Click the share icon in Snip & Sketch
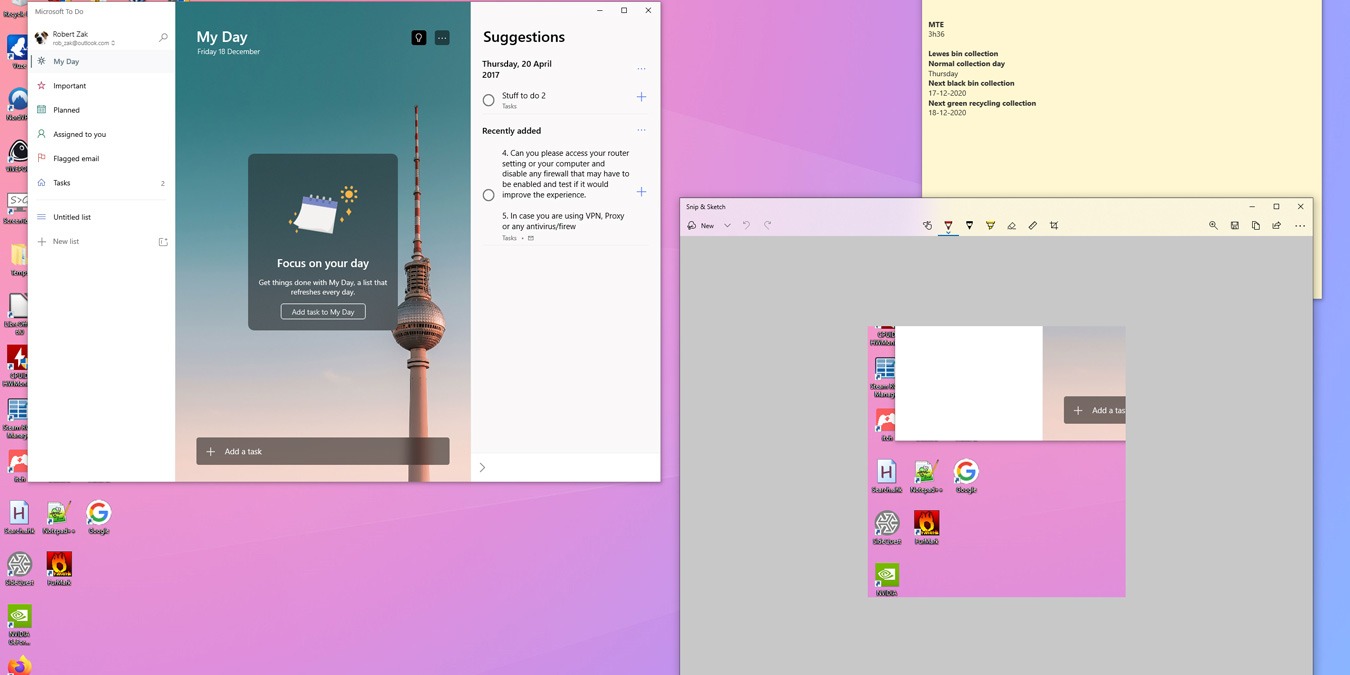Viewport: 1350px width, 675px height. click(1276, 225)
